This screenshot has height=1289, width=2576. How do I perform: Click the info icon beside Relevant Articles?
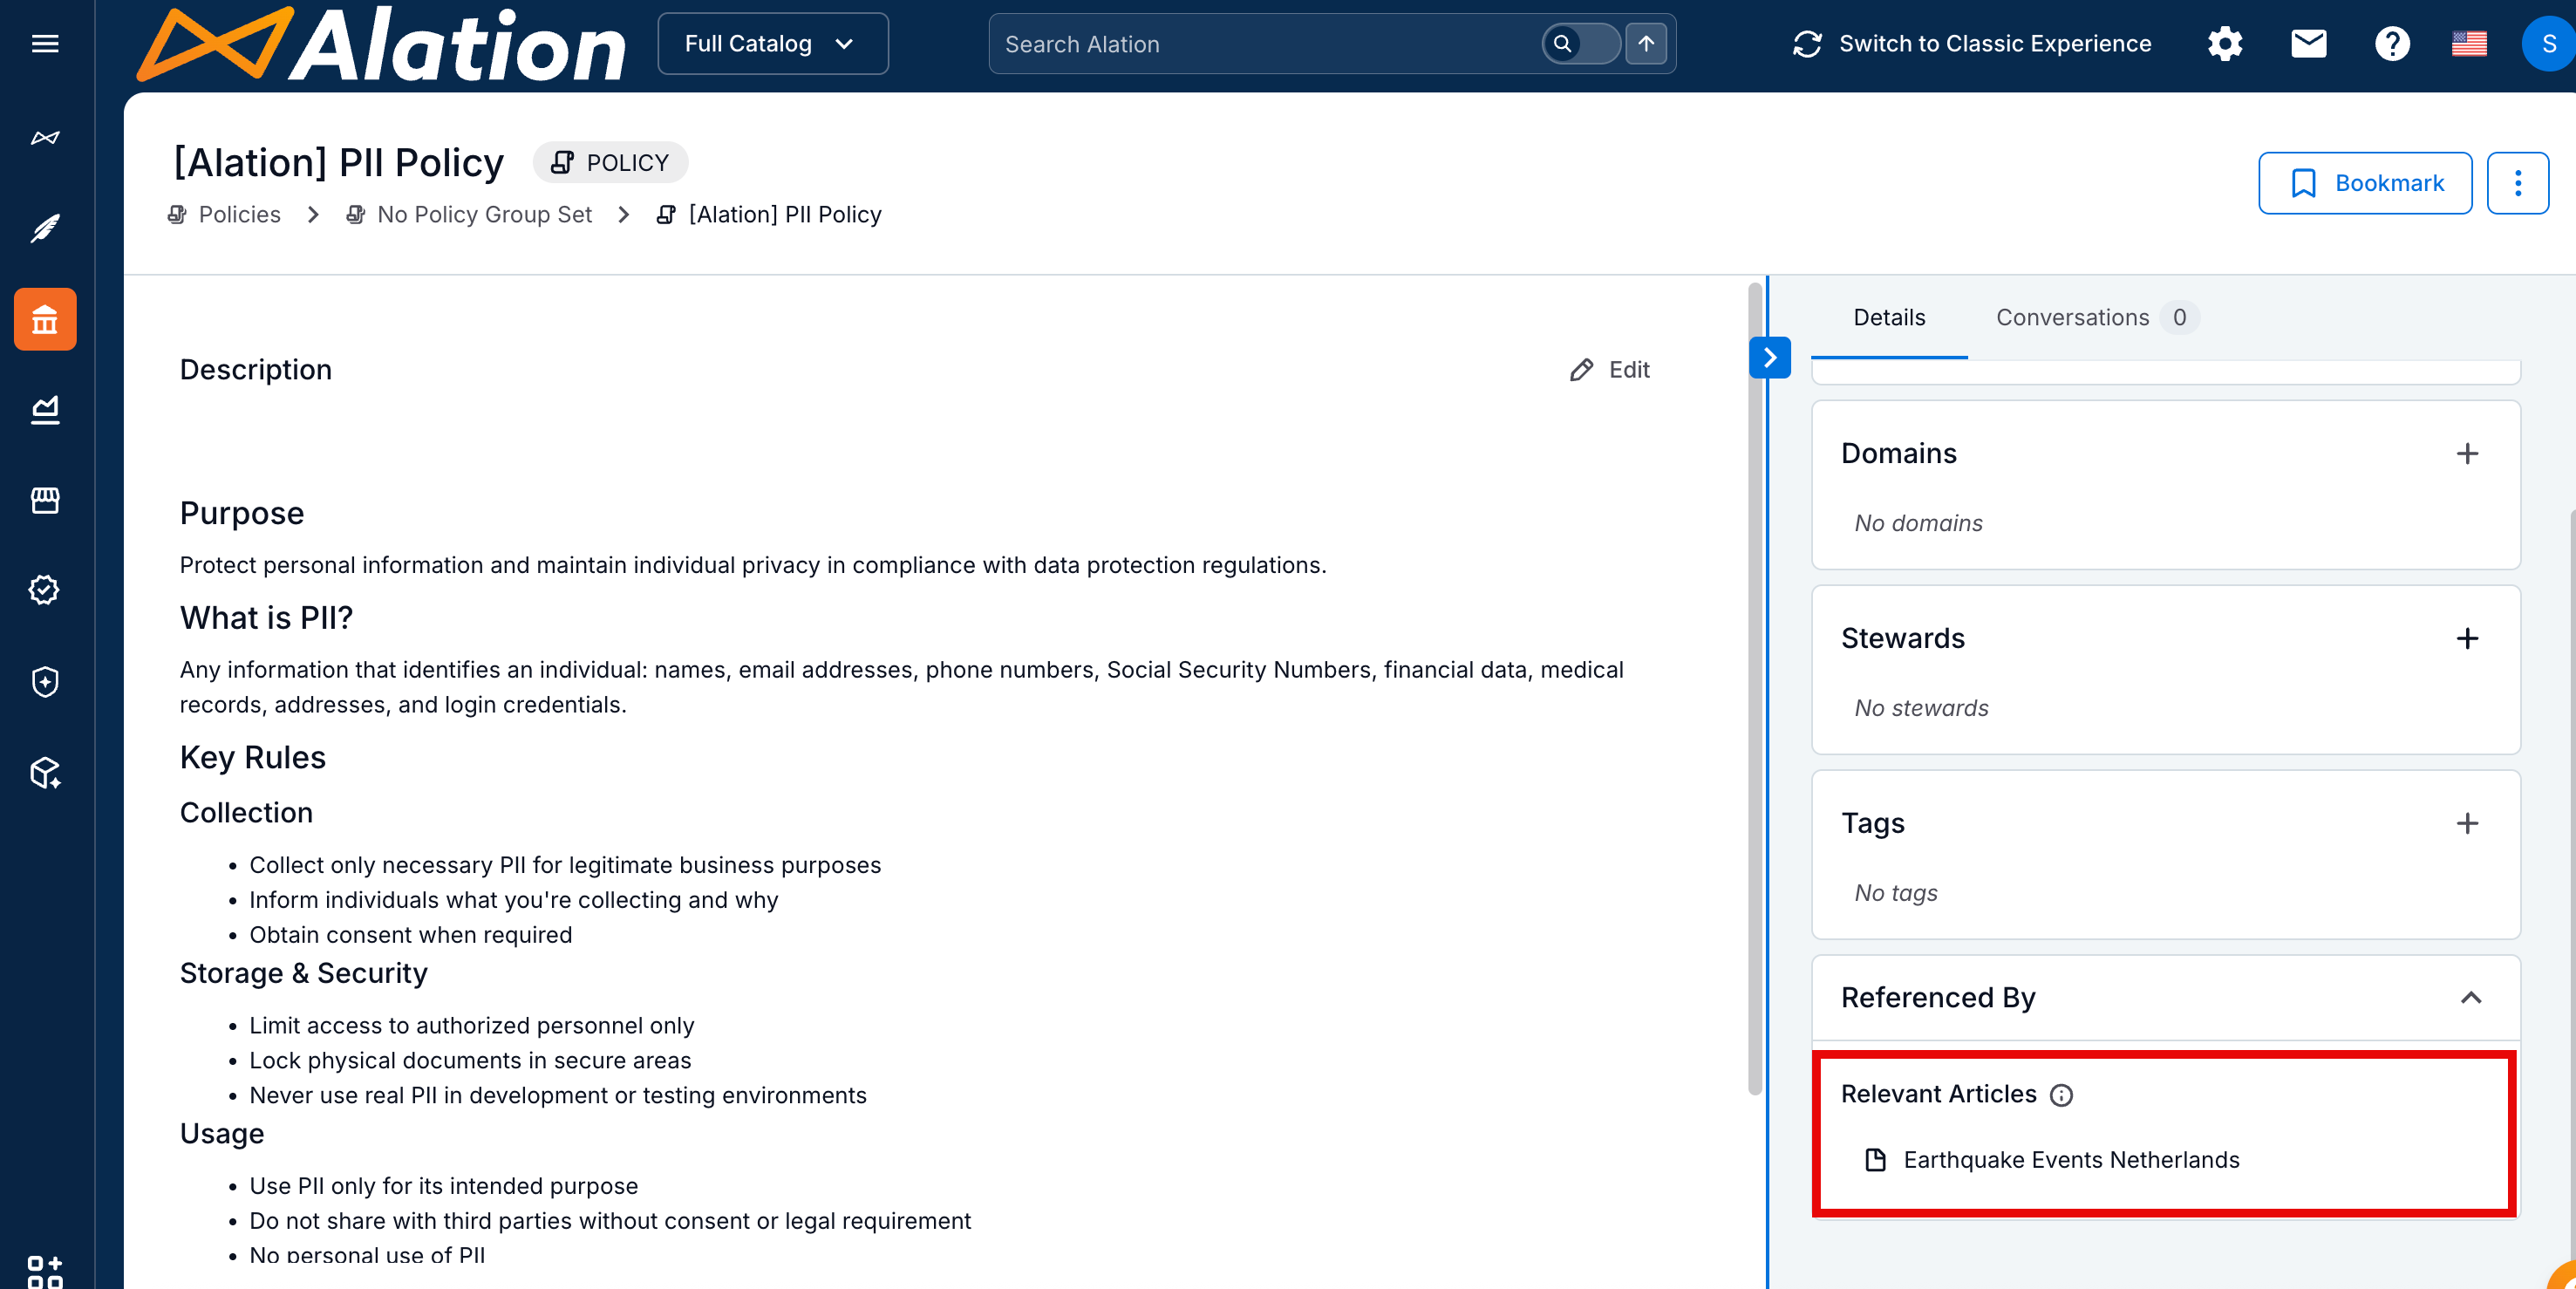pos(2061,1095)
